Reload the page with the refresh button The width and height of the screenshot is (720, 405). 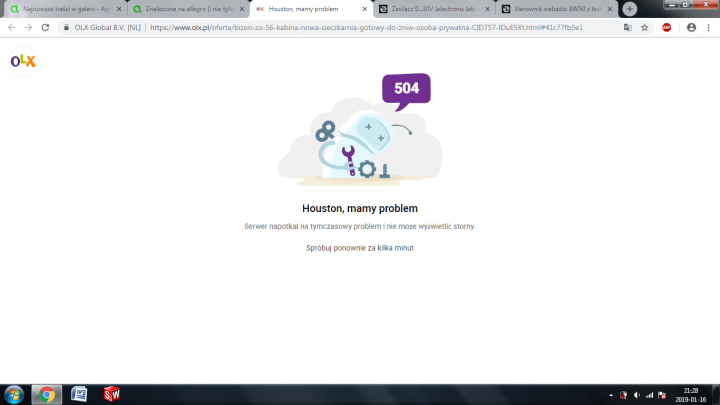point(45,28)
